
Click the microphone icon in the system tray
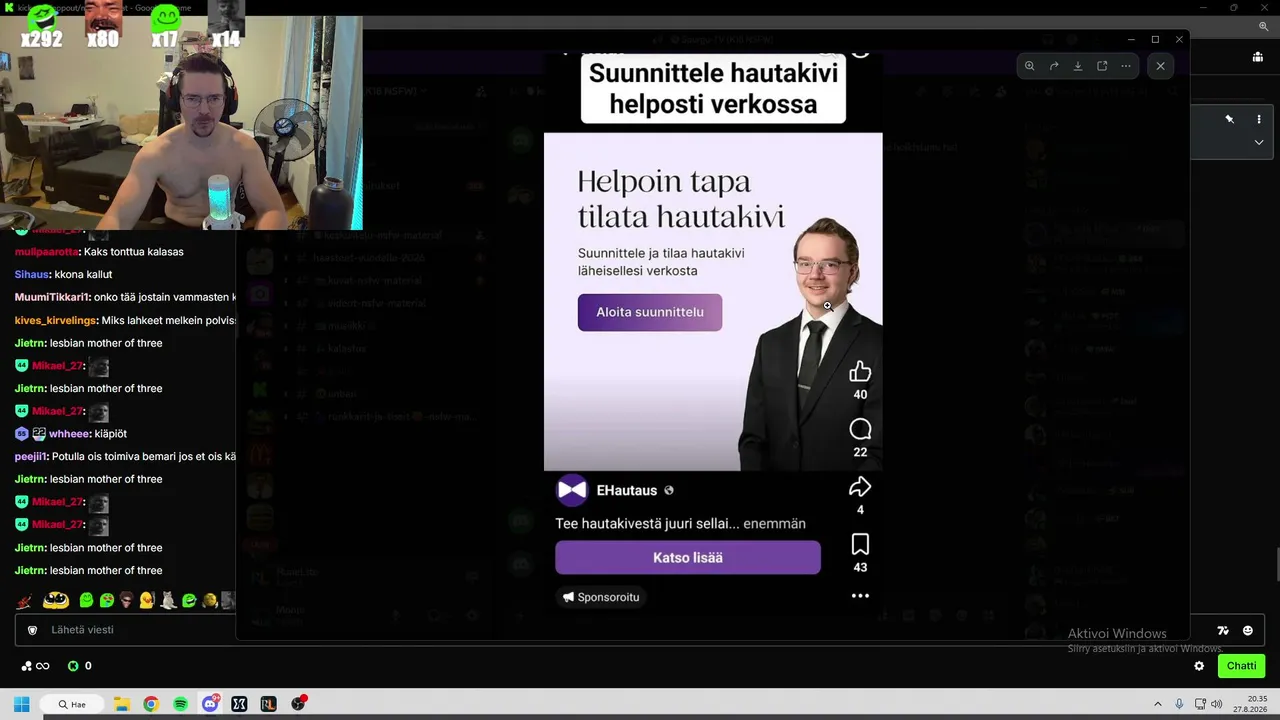pyautogui.click(x=1180, y=704)
